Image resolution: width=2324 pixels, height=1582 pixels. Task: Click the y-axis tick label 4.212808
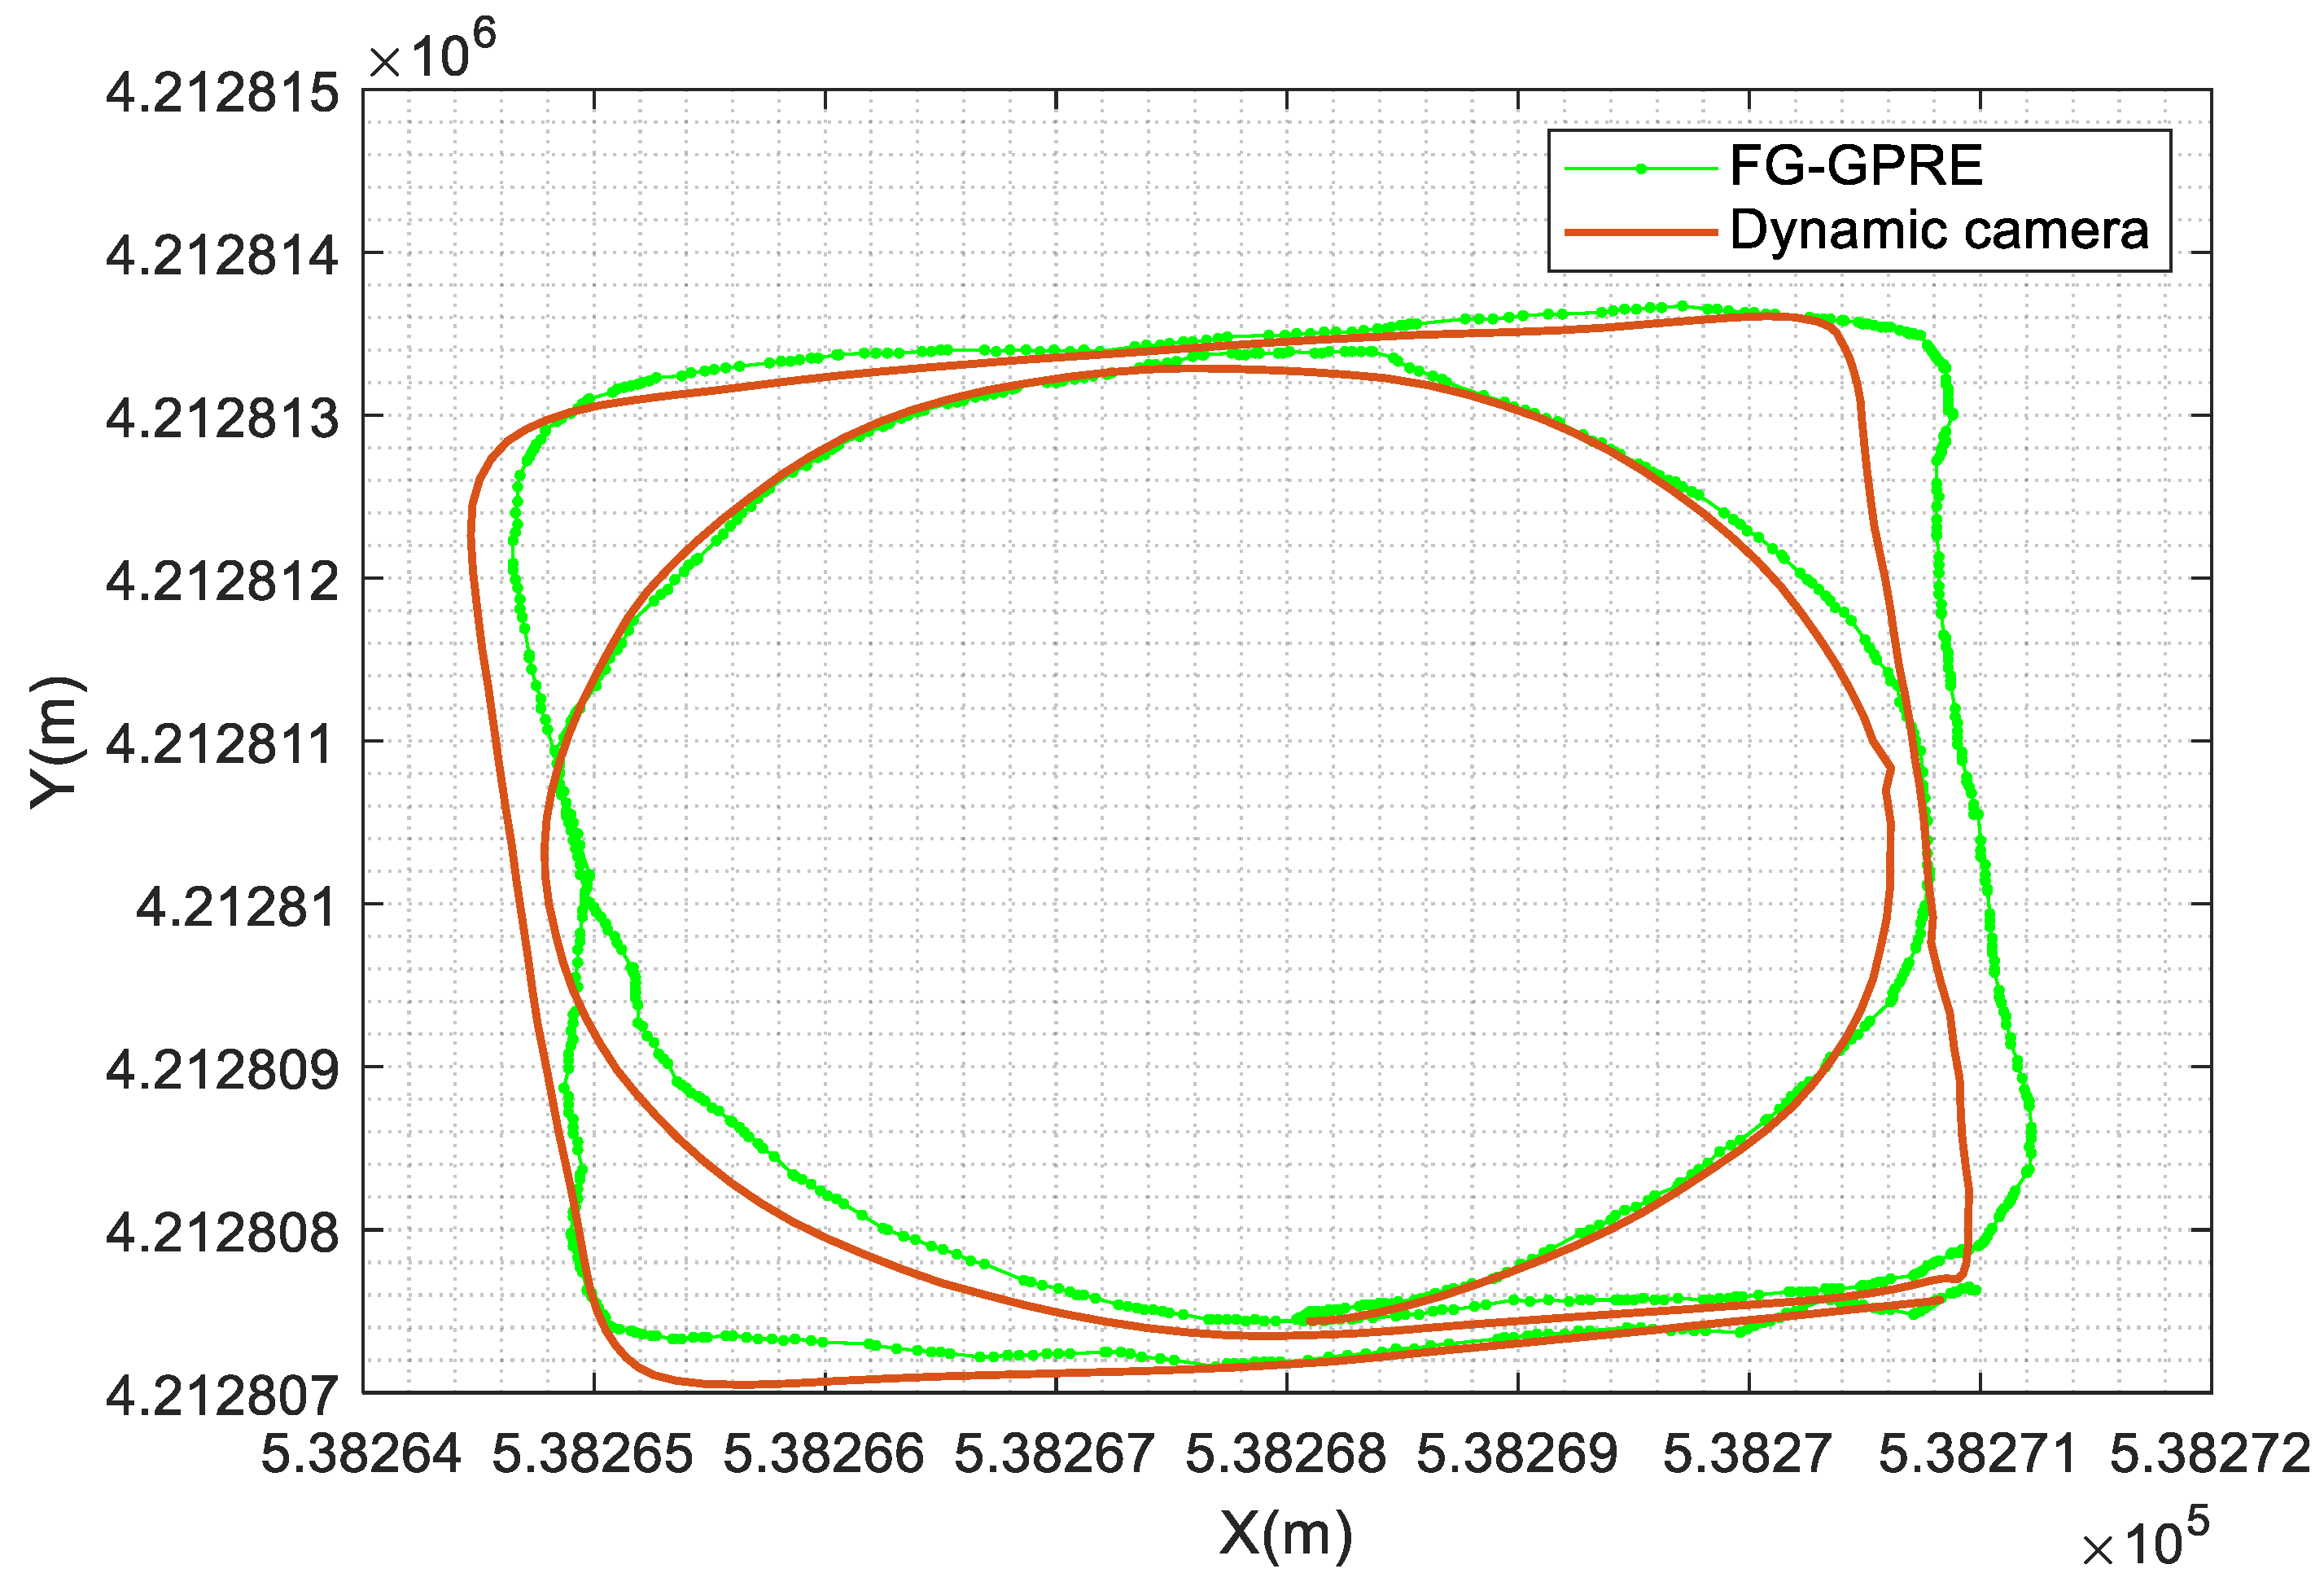[222, 1233]
